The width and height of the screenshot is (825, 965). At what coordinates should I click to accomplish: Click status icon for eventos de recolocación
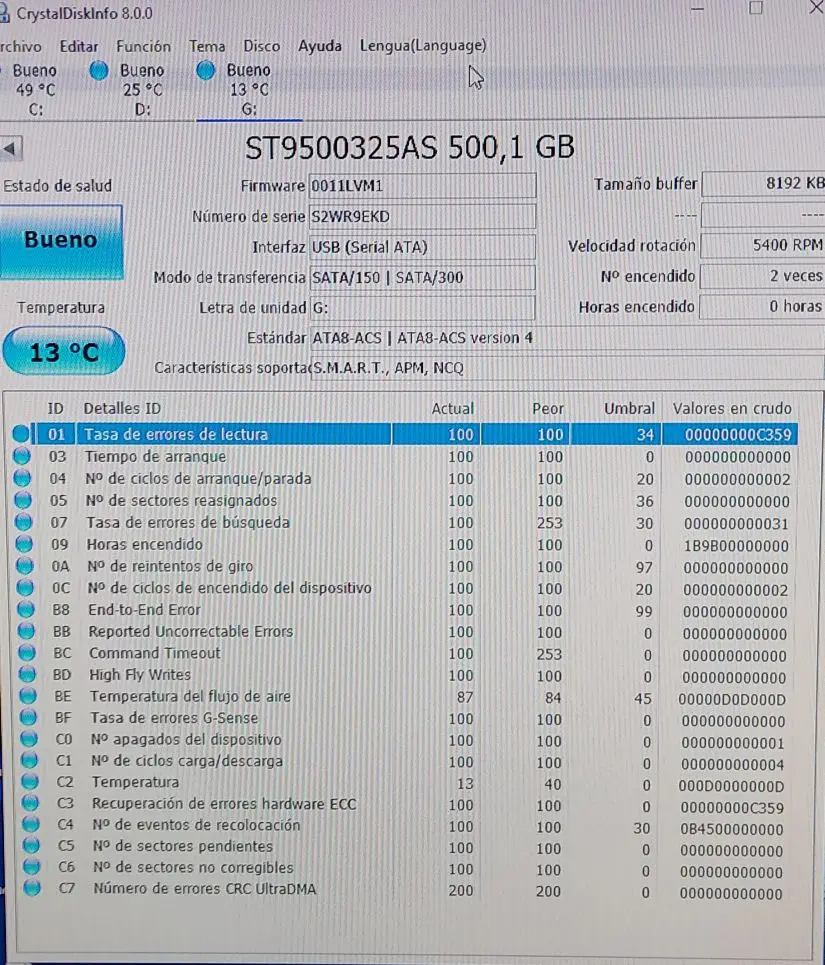click(31, 824)
